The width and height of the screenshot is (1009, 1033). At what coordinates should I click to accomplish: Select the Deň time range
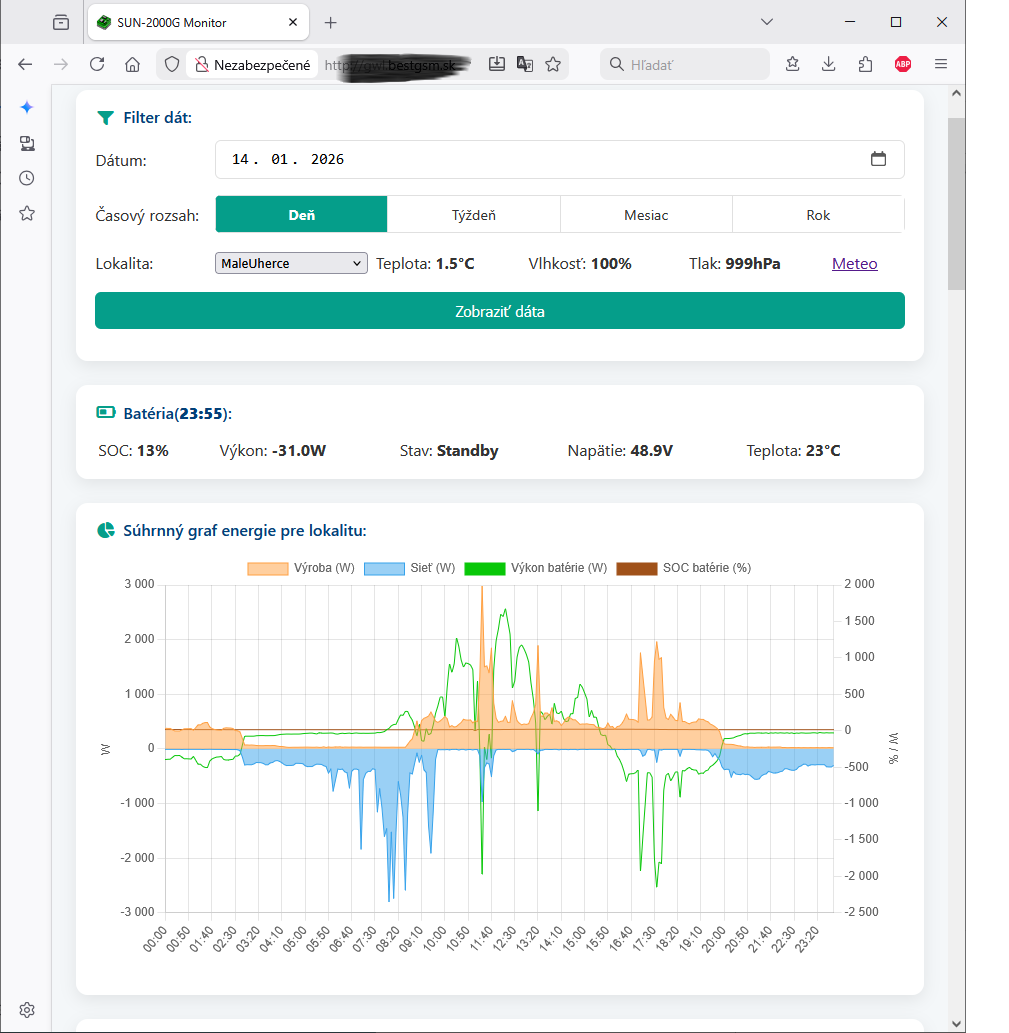(x=302, y=215)
